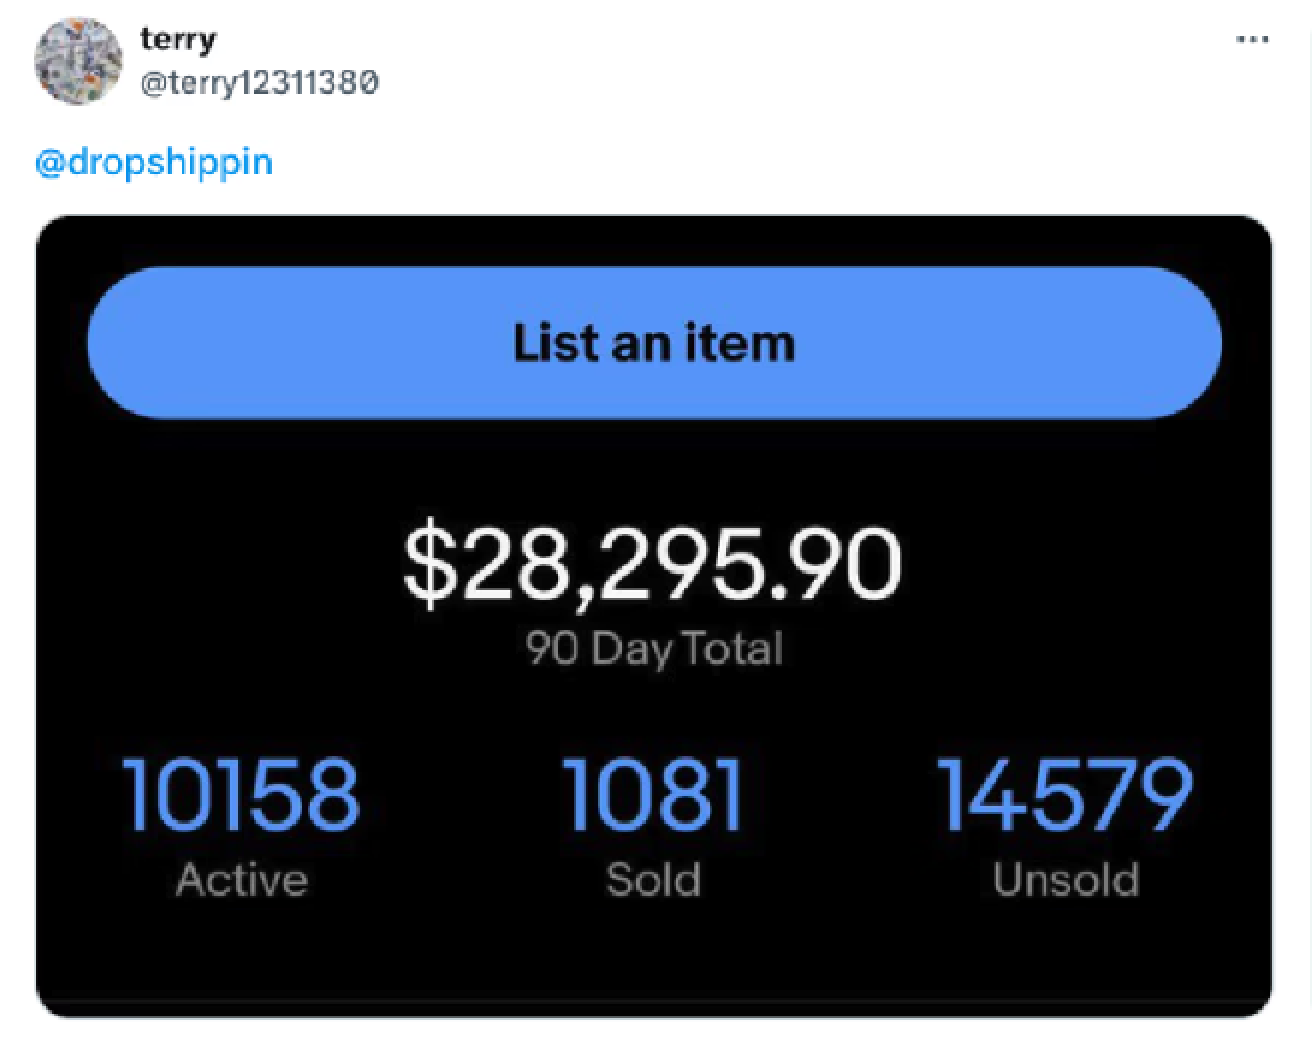Select the rounded List an item pill
Screen dimensions: 1312x1040
click(654, 343)
